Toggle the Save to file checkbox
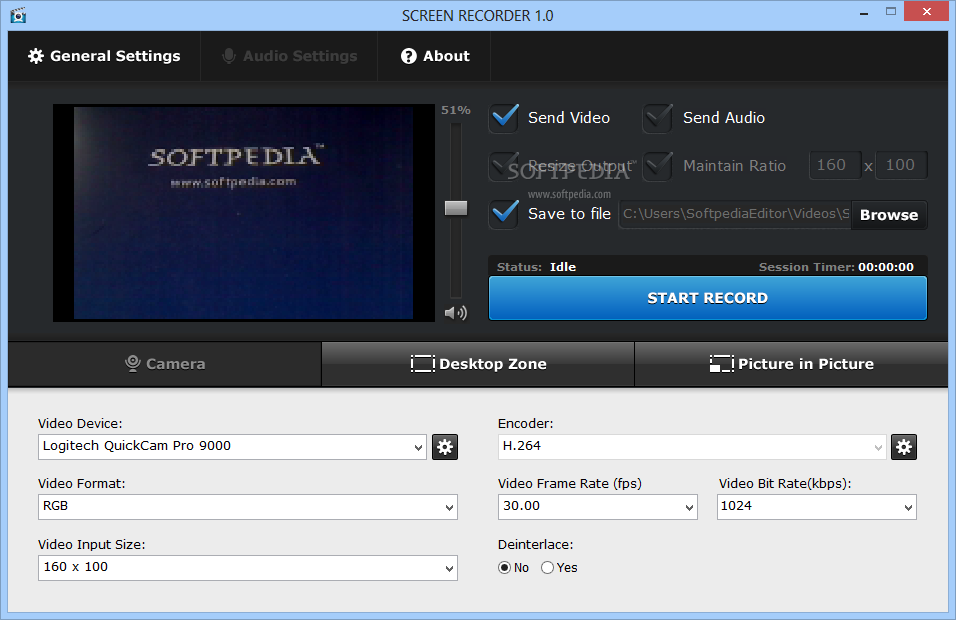 pyautogui.click(x=504, y=214)
